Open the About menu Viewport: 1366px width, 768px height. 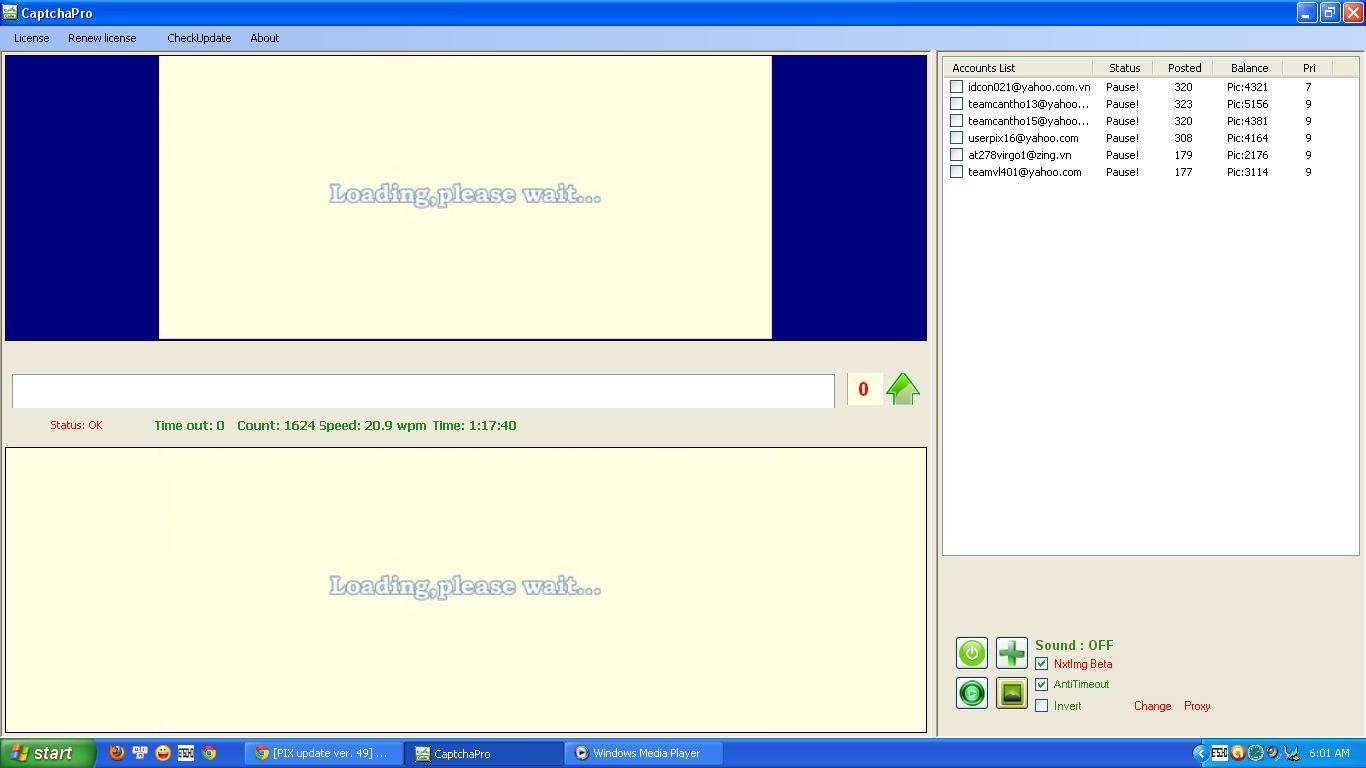265,38
